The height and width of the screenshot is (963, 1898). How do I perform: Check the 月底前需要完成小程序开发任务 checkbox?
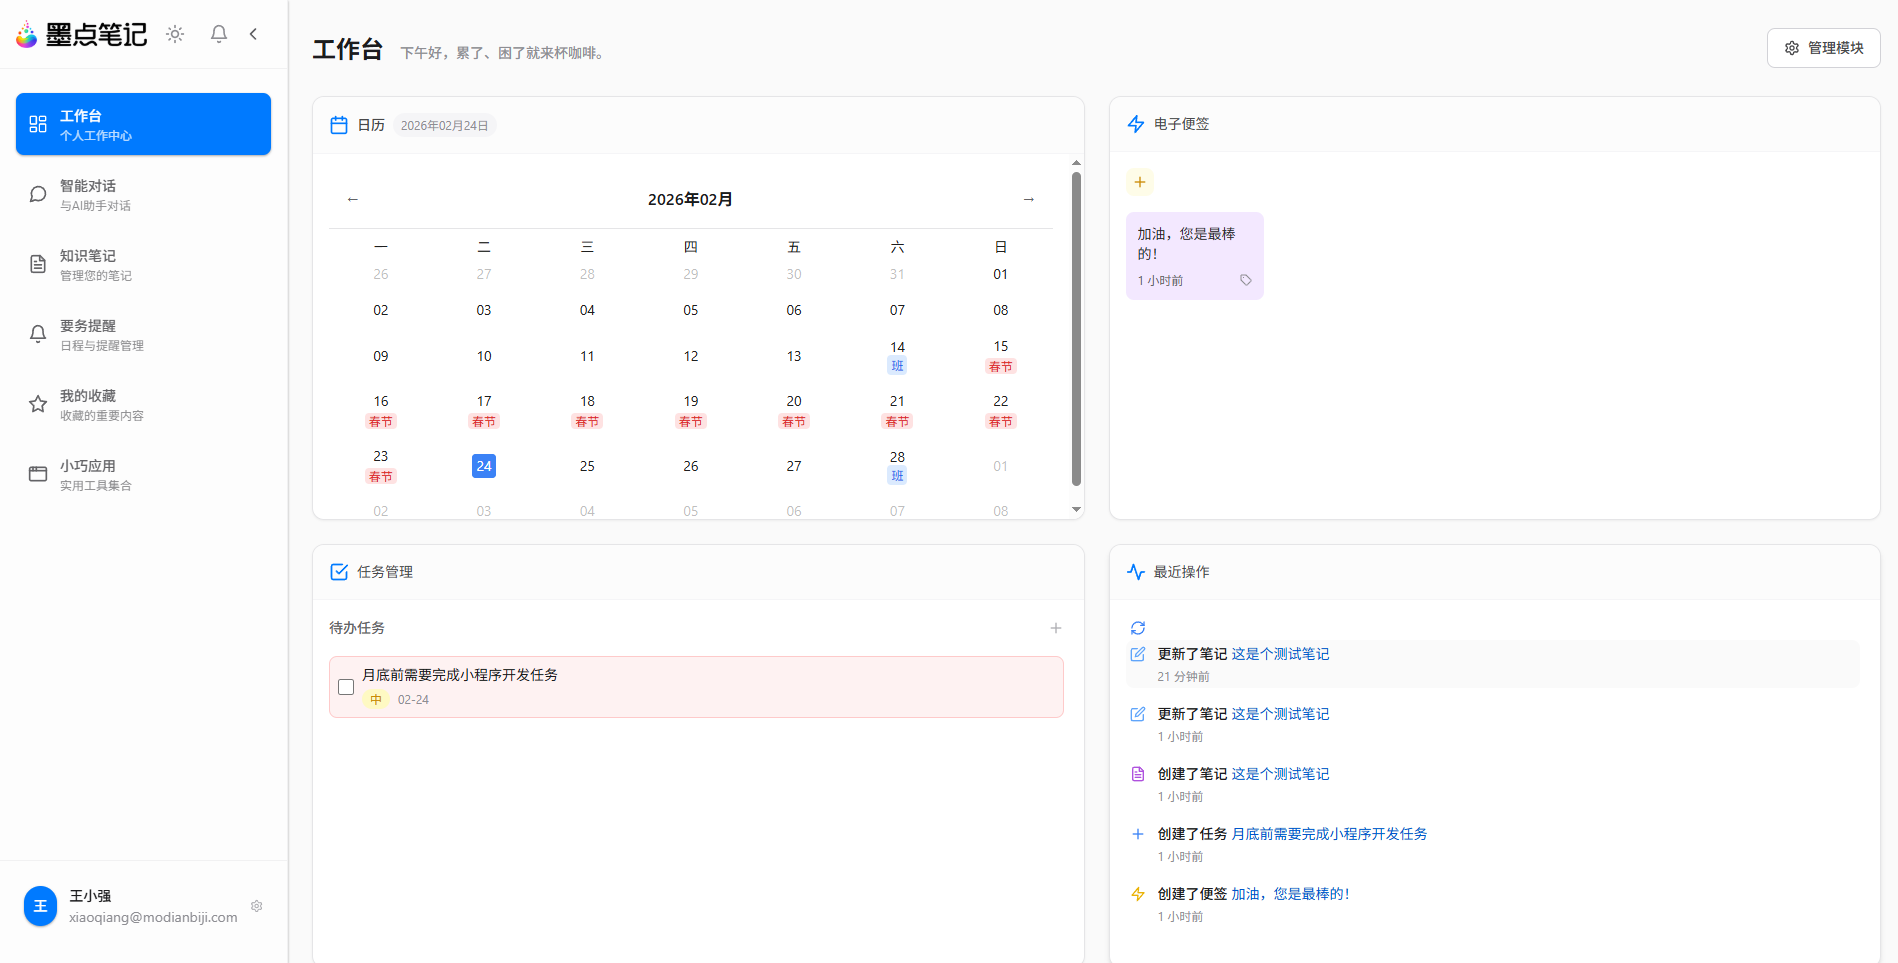pyautogui.click(x=346, y=687)
